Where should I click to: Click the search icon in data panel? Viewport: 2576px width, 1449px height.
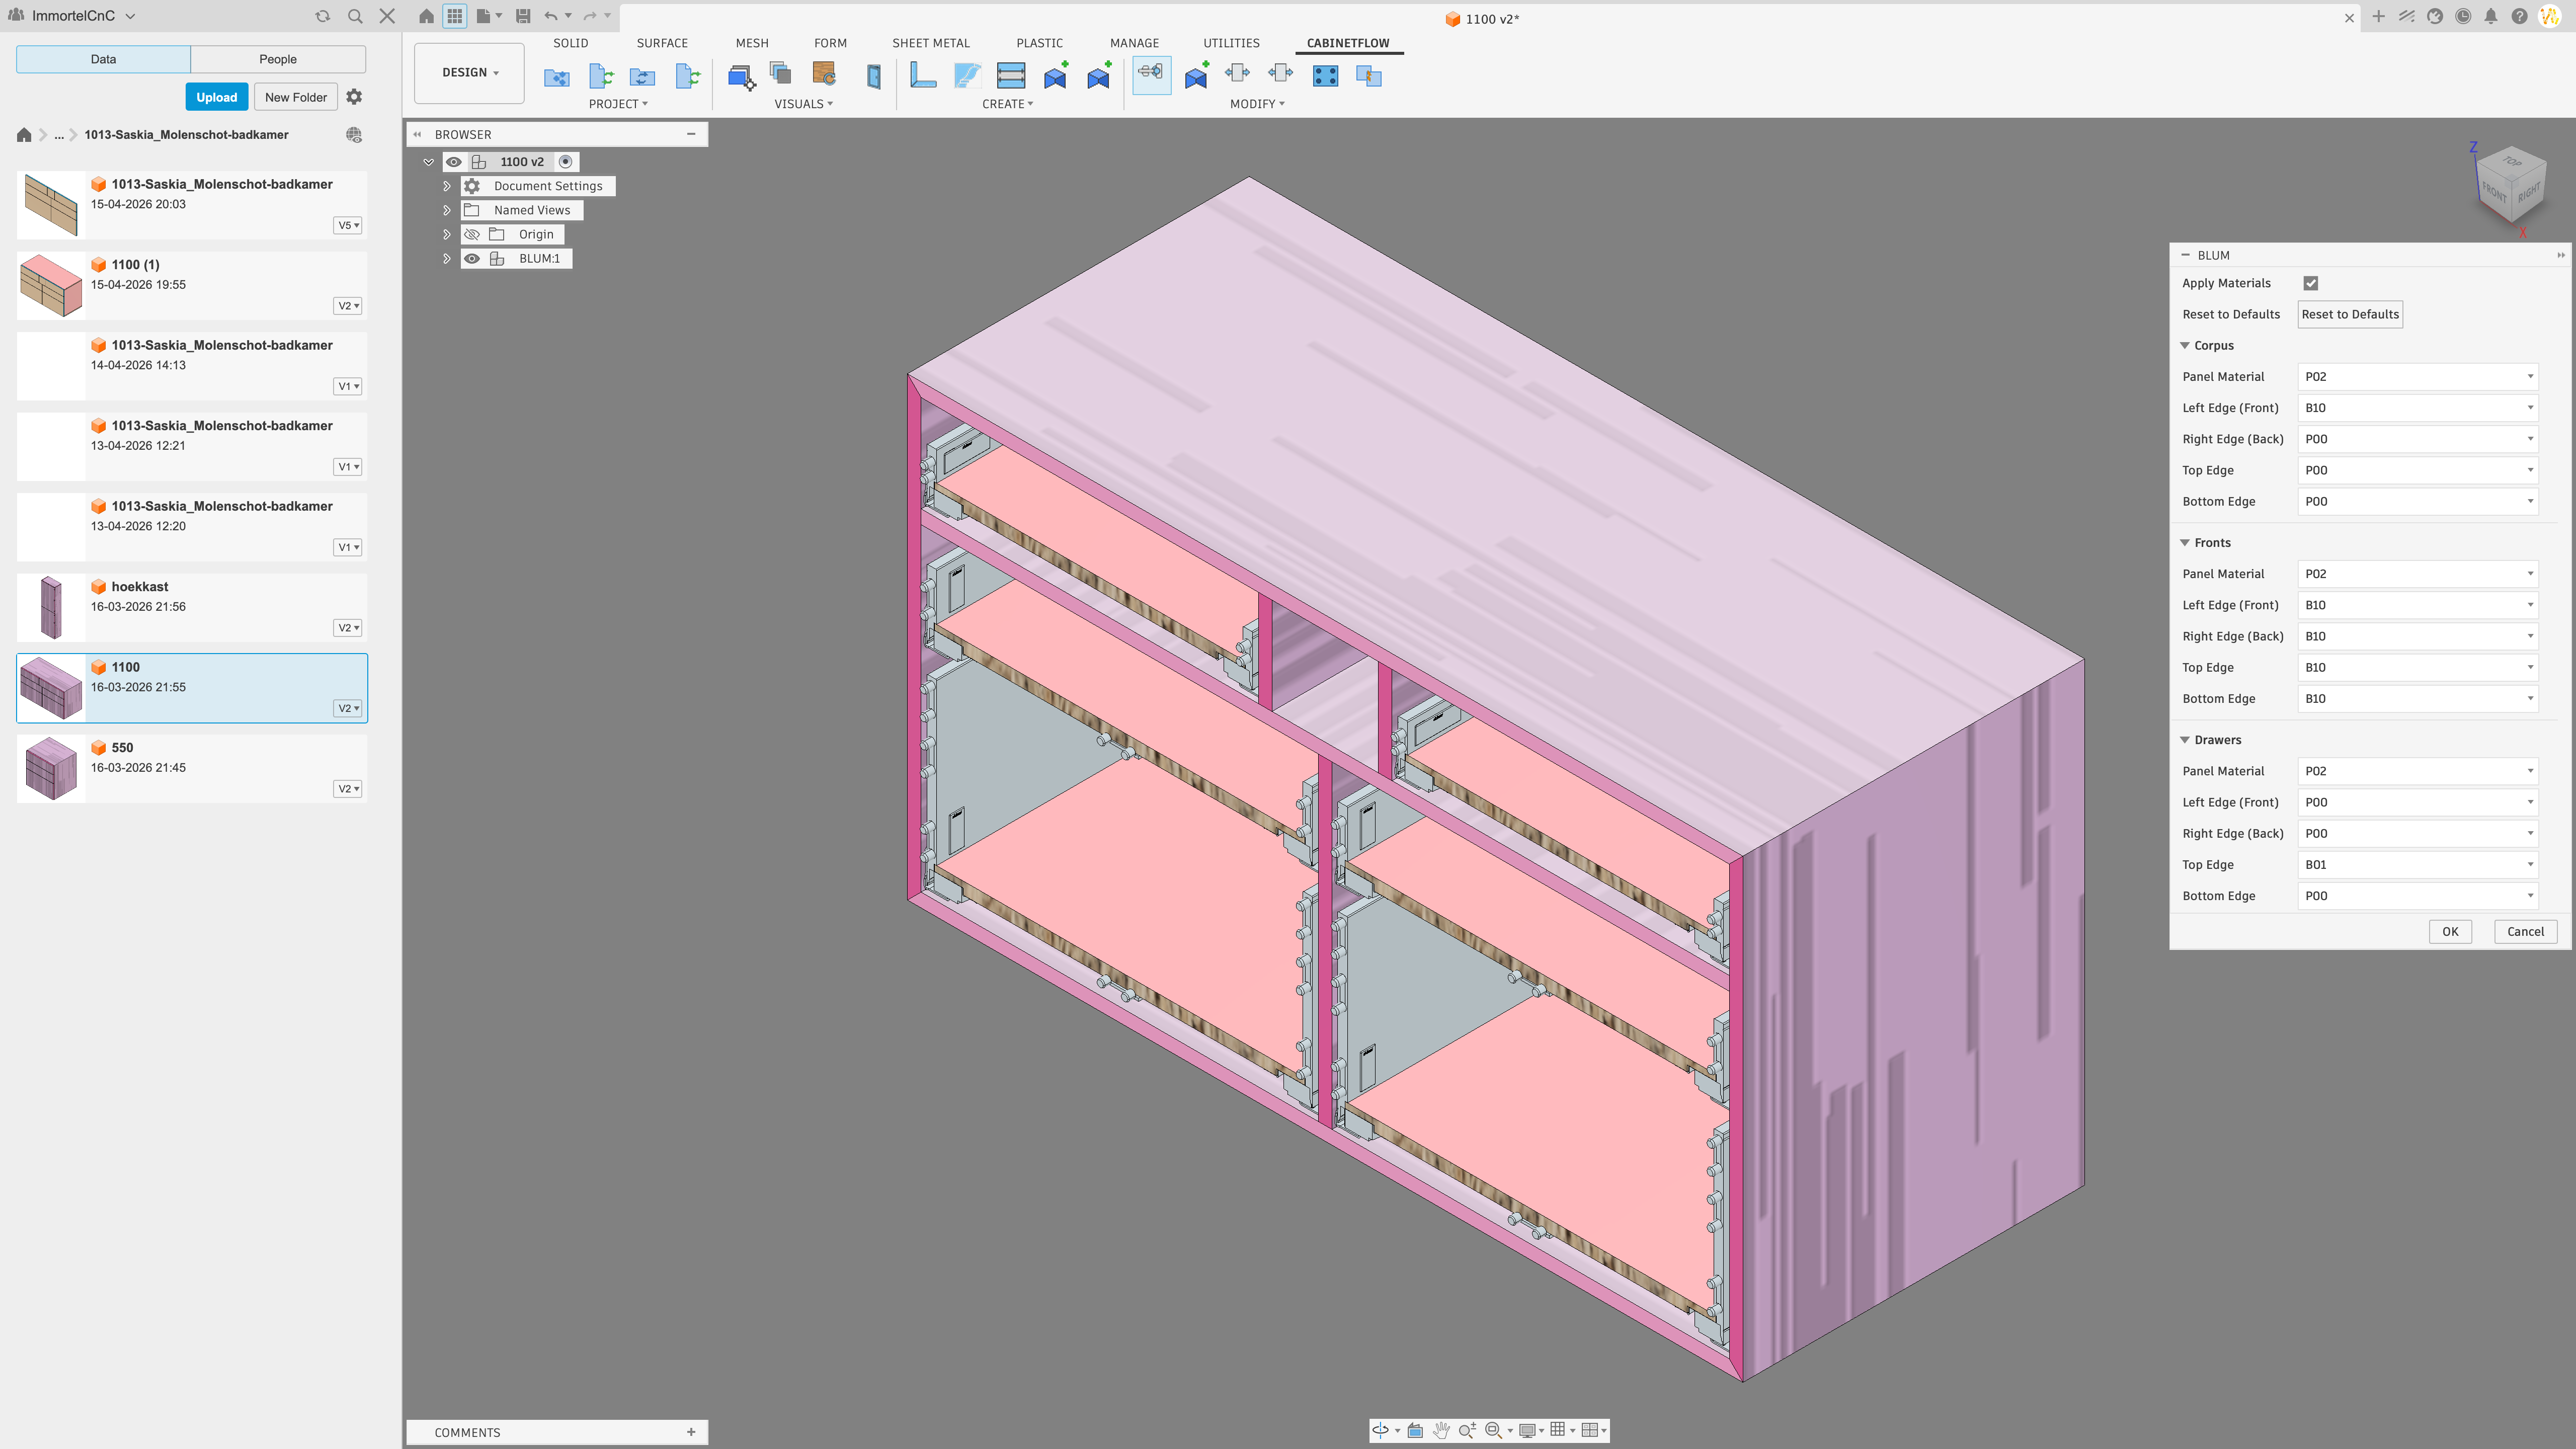tap(355, 16)
